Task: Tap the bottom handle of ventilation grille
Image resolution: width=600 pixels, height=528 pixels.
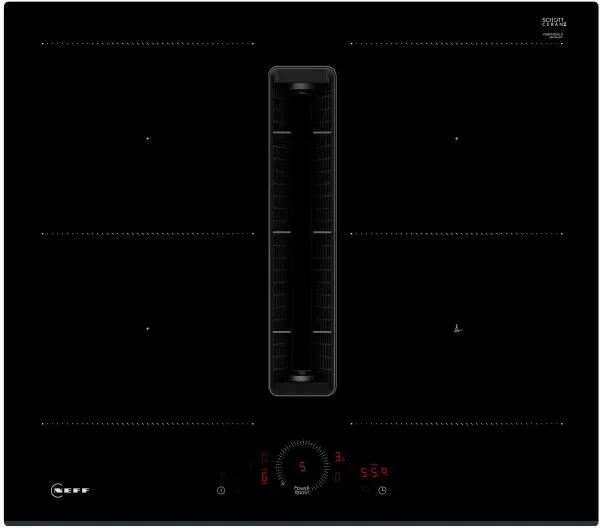Action: tap(302, 377)
